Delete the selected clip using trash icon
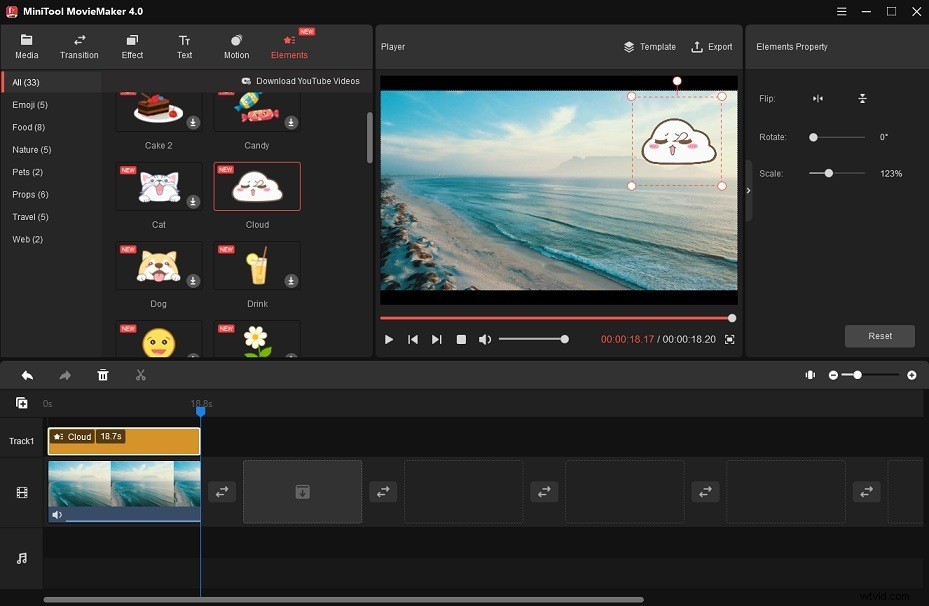929x606 pixels. pyautogui.click(x=103, y=375)
